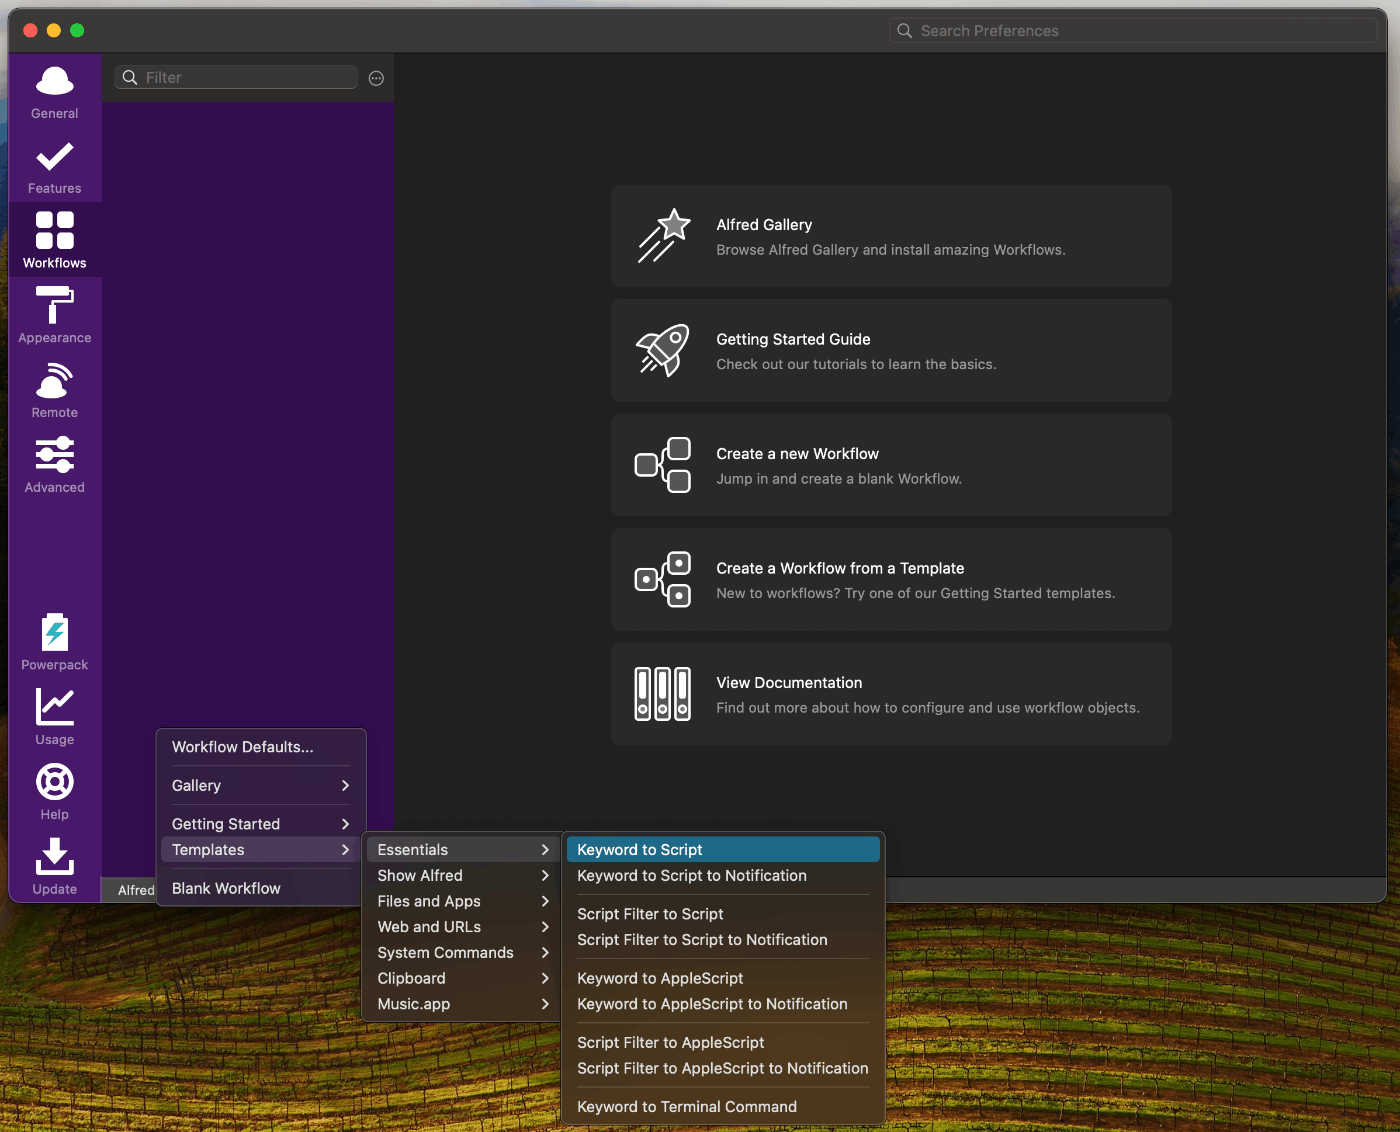Expand the Music.app submenu chevron
1400x1132 pixels.
[x=545, y=1004]
